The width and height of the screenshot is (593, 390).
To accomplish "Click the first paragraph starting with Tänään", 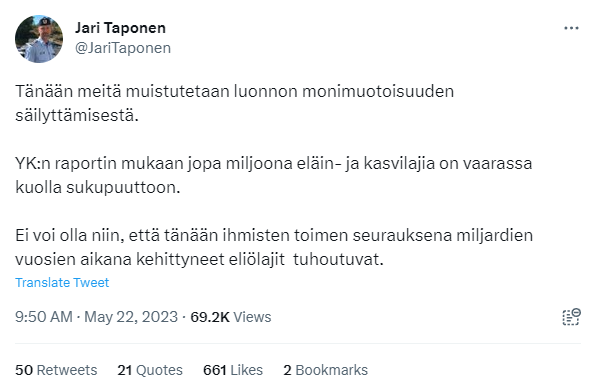I will click(x=234, y=103).
